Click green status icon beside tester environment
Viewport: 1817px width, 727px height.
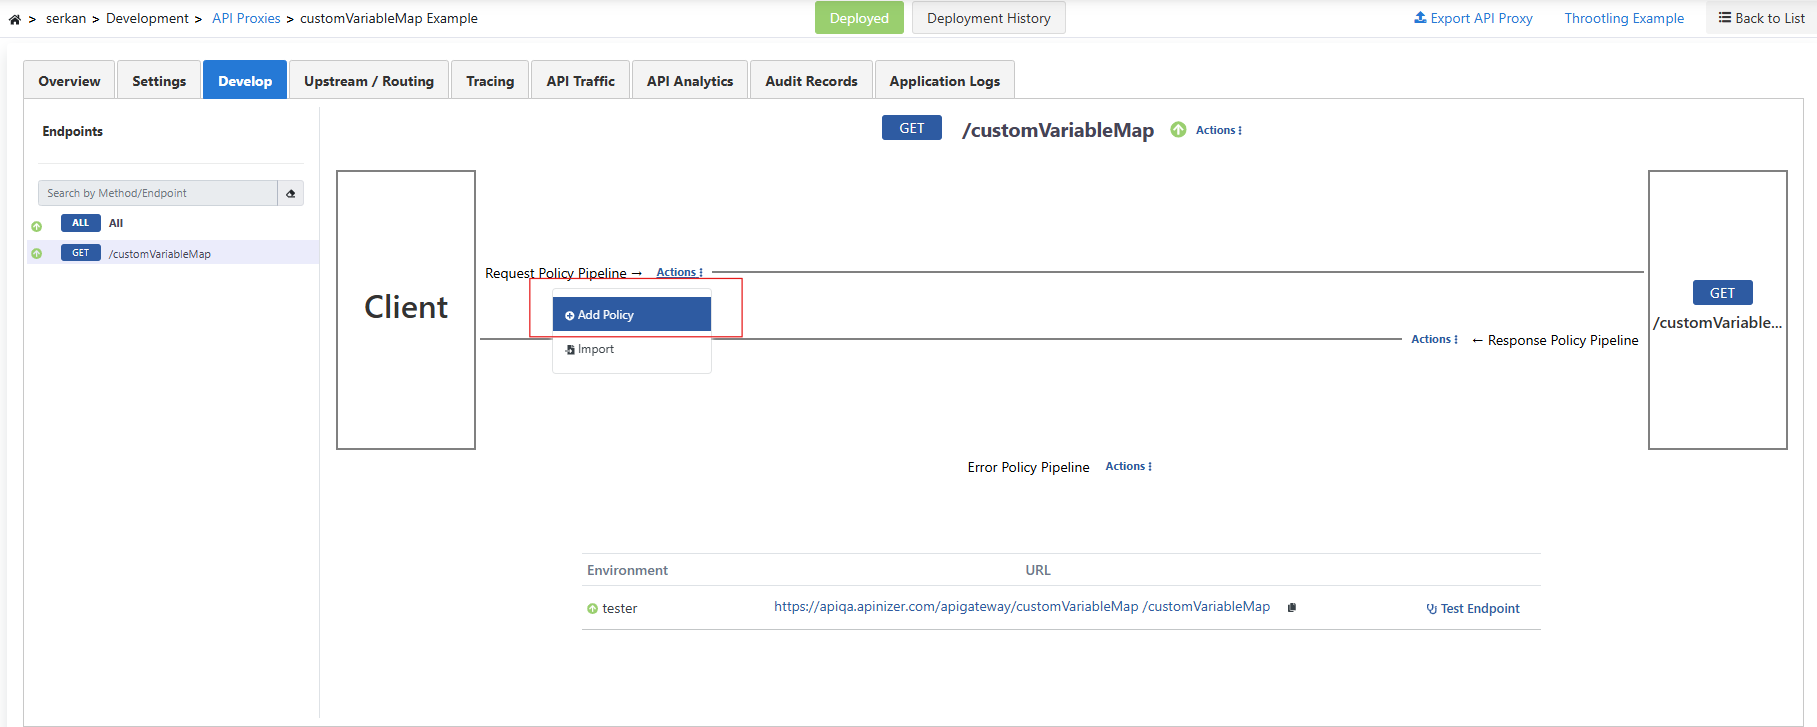coord(592,609)
